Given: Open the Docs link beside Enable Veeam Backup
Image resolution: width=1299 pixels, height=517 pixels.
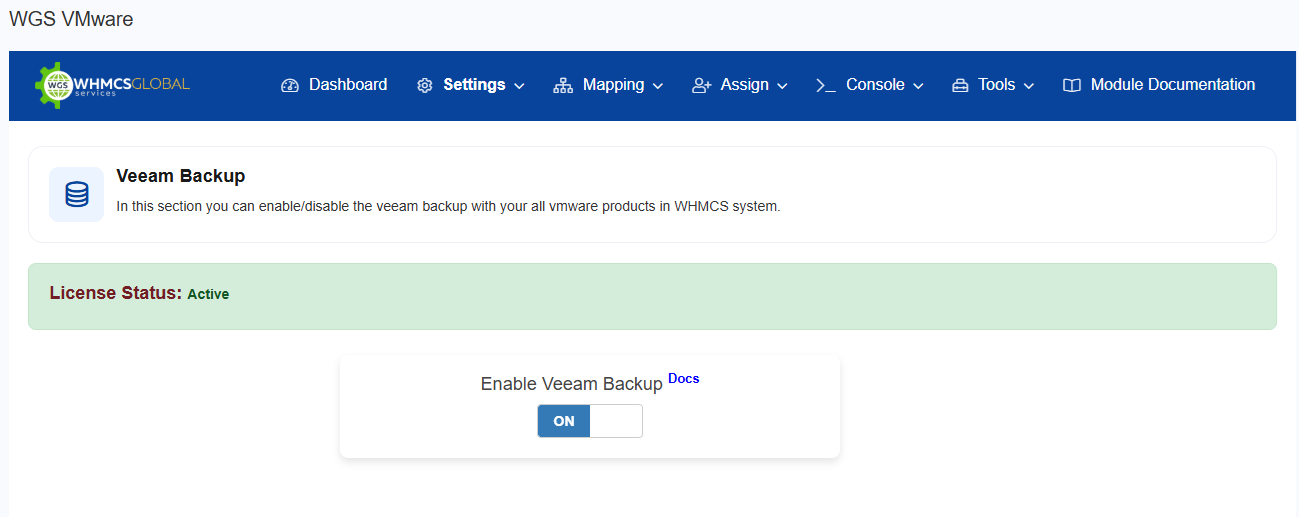Looking at the screenshot, I should [x=684, y=379].
